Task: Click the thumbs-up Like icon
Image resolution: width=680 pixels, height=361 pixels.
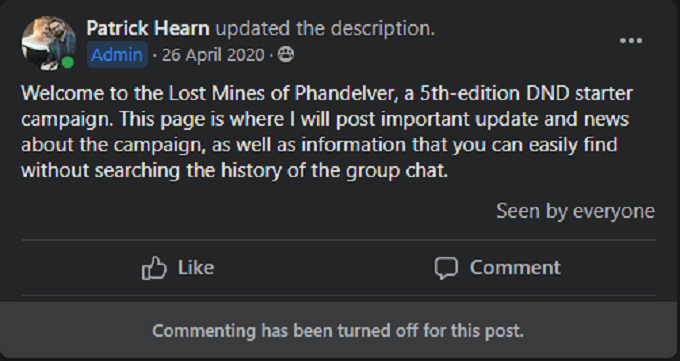Action: click(x=154, y=268)
